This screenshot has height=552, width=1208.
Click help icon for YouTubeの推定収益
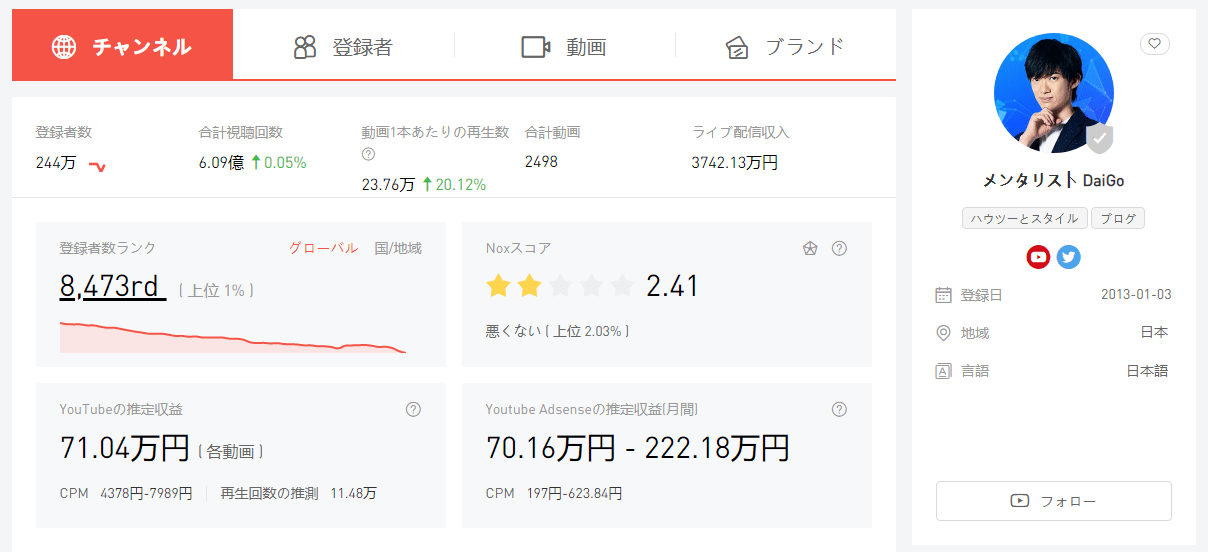414,409
